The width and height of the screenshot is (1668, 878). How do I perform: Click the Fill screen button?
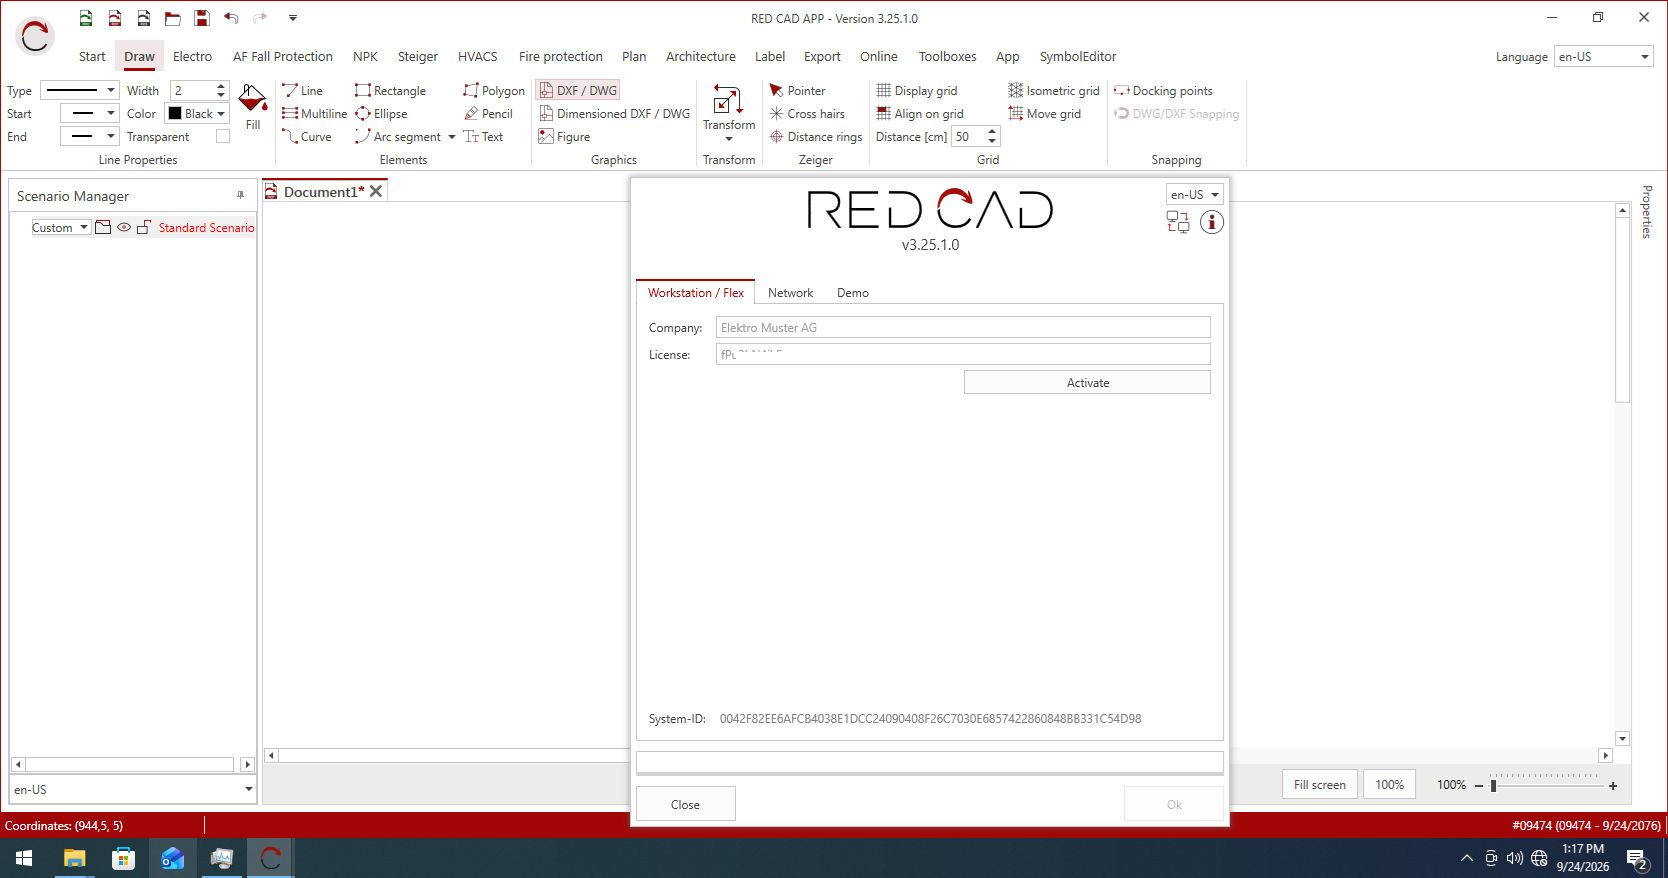point(1319,784)
